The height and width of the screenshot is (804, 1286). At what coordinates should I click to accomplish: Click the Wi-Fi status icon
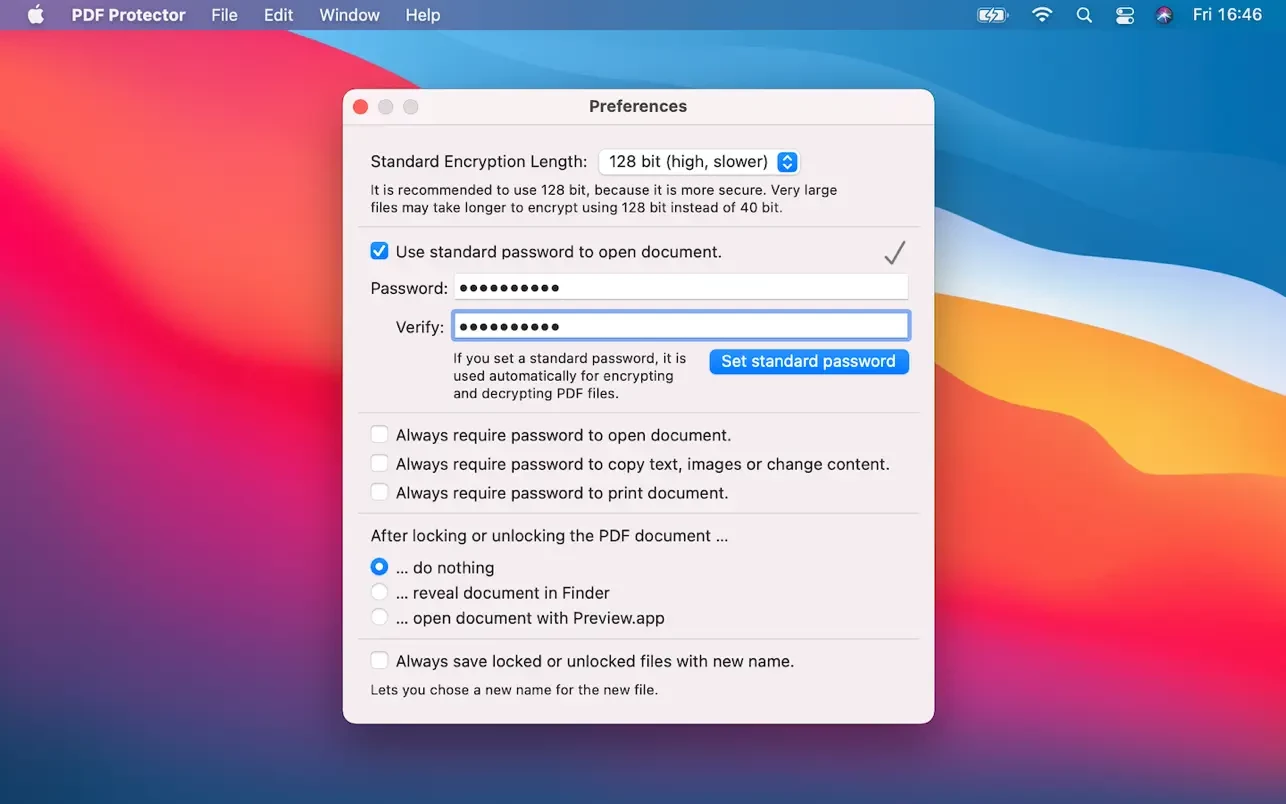coord(1042,15)
